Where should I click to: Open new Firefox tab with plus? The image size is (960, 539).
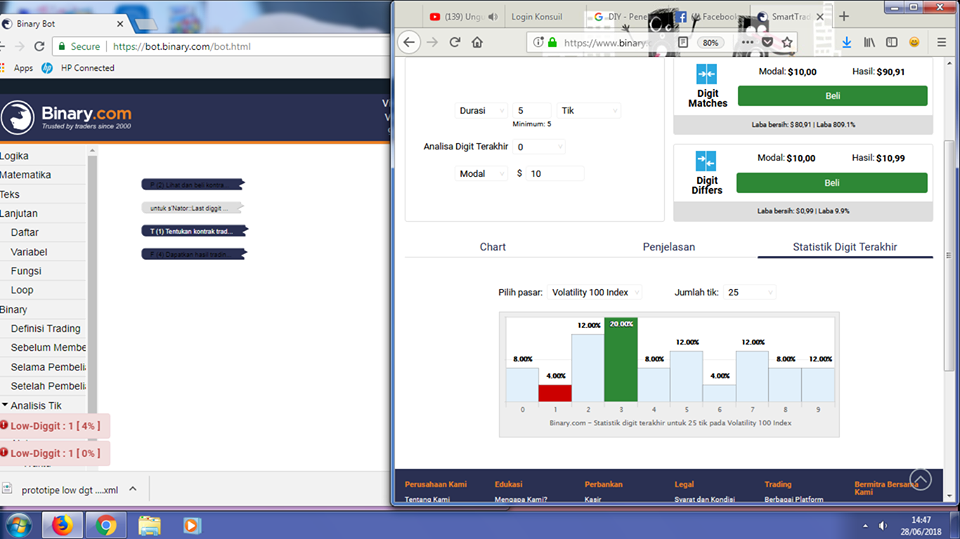[844, 17]
